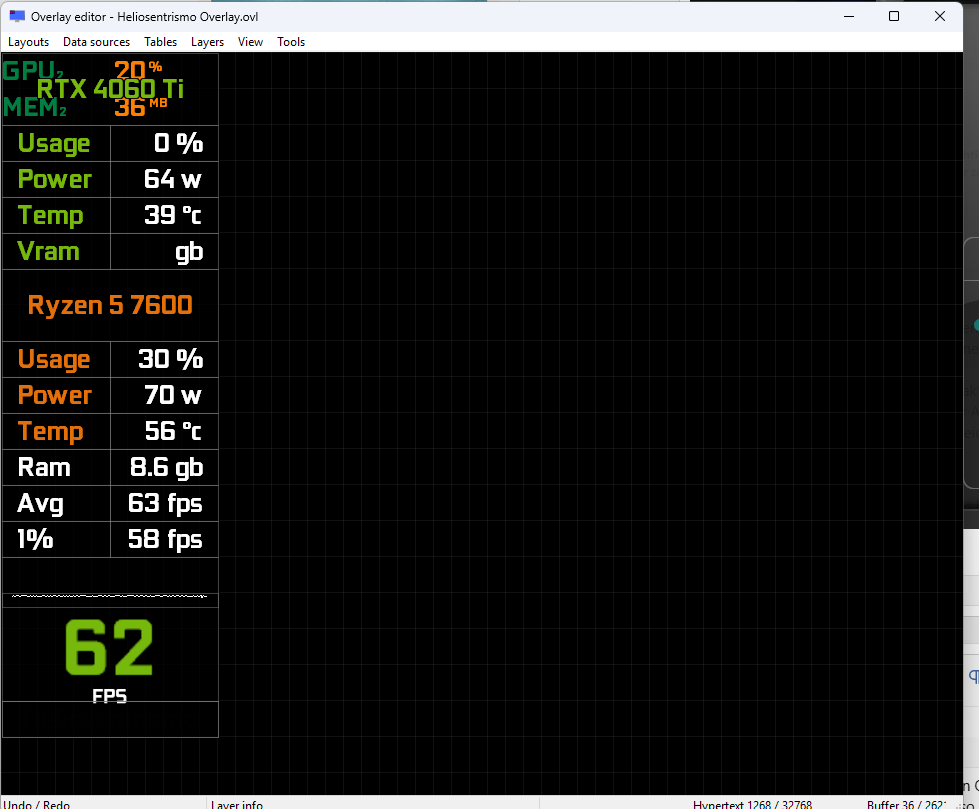Viewport: 979px width, 809px height.
Task: Open the Data sources menu
Action: (x=96, y=42)
